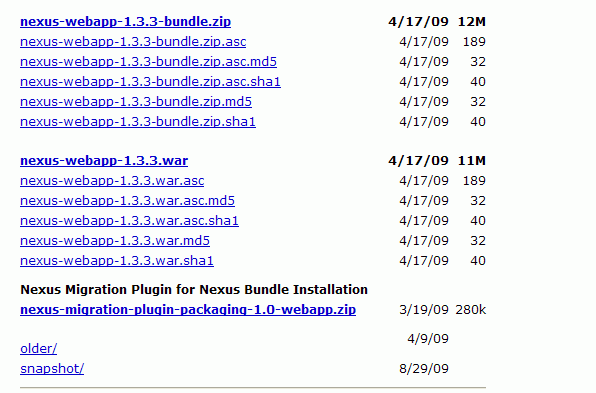Open nexus-webapp-1.3.3-bundle.zip.sha1 checksum

(x=138, y=122)
